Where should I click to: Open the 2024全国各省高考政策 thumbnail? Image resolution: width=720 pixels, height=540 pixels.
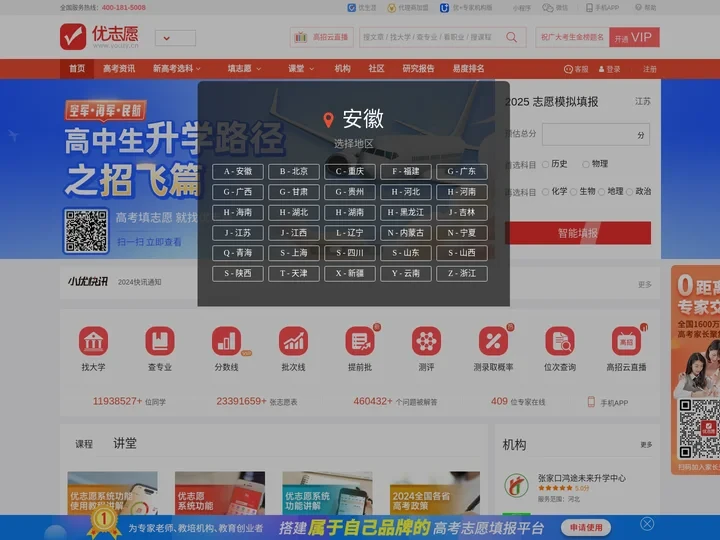point(435,493)
